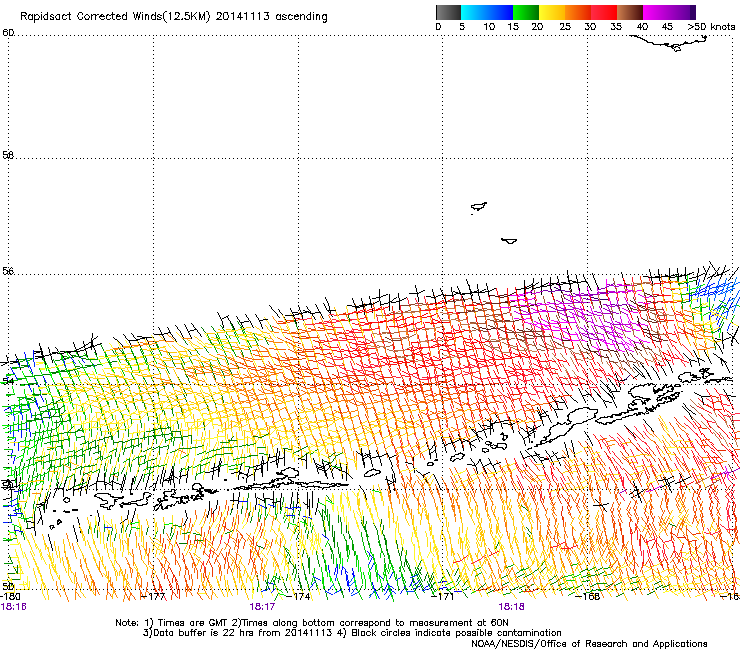Click the longitude label -177
This screenshot has height=650, width=740.
[x=153, y=596]
